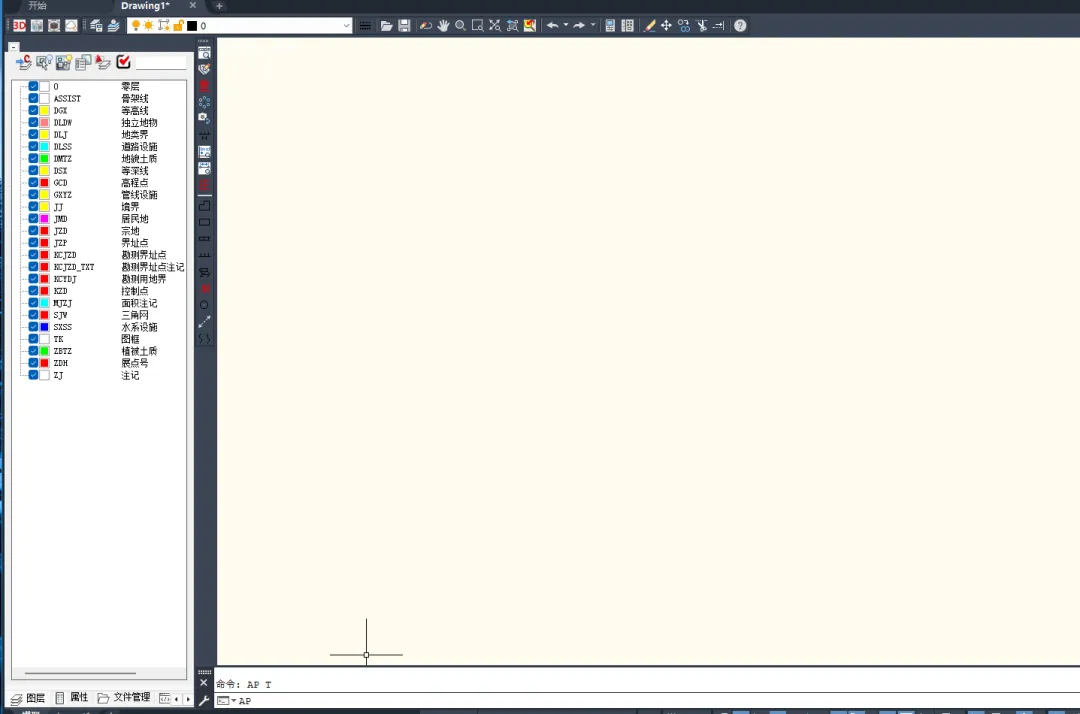The width and height of the screenshot is (1080, 714).
Task: Click the yellow color swatch of DLJ layer
Action: [x=45, y=134]
